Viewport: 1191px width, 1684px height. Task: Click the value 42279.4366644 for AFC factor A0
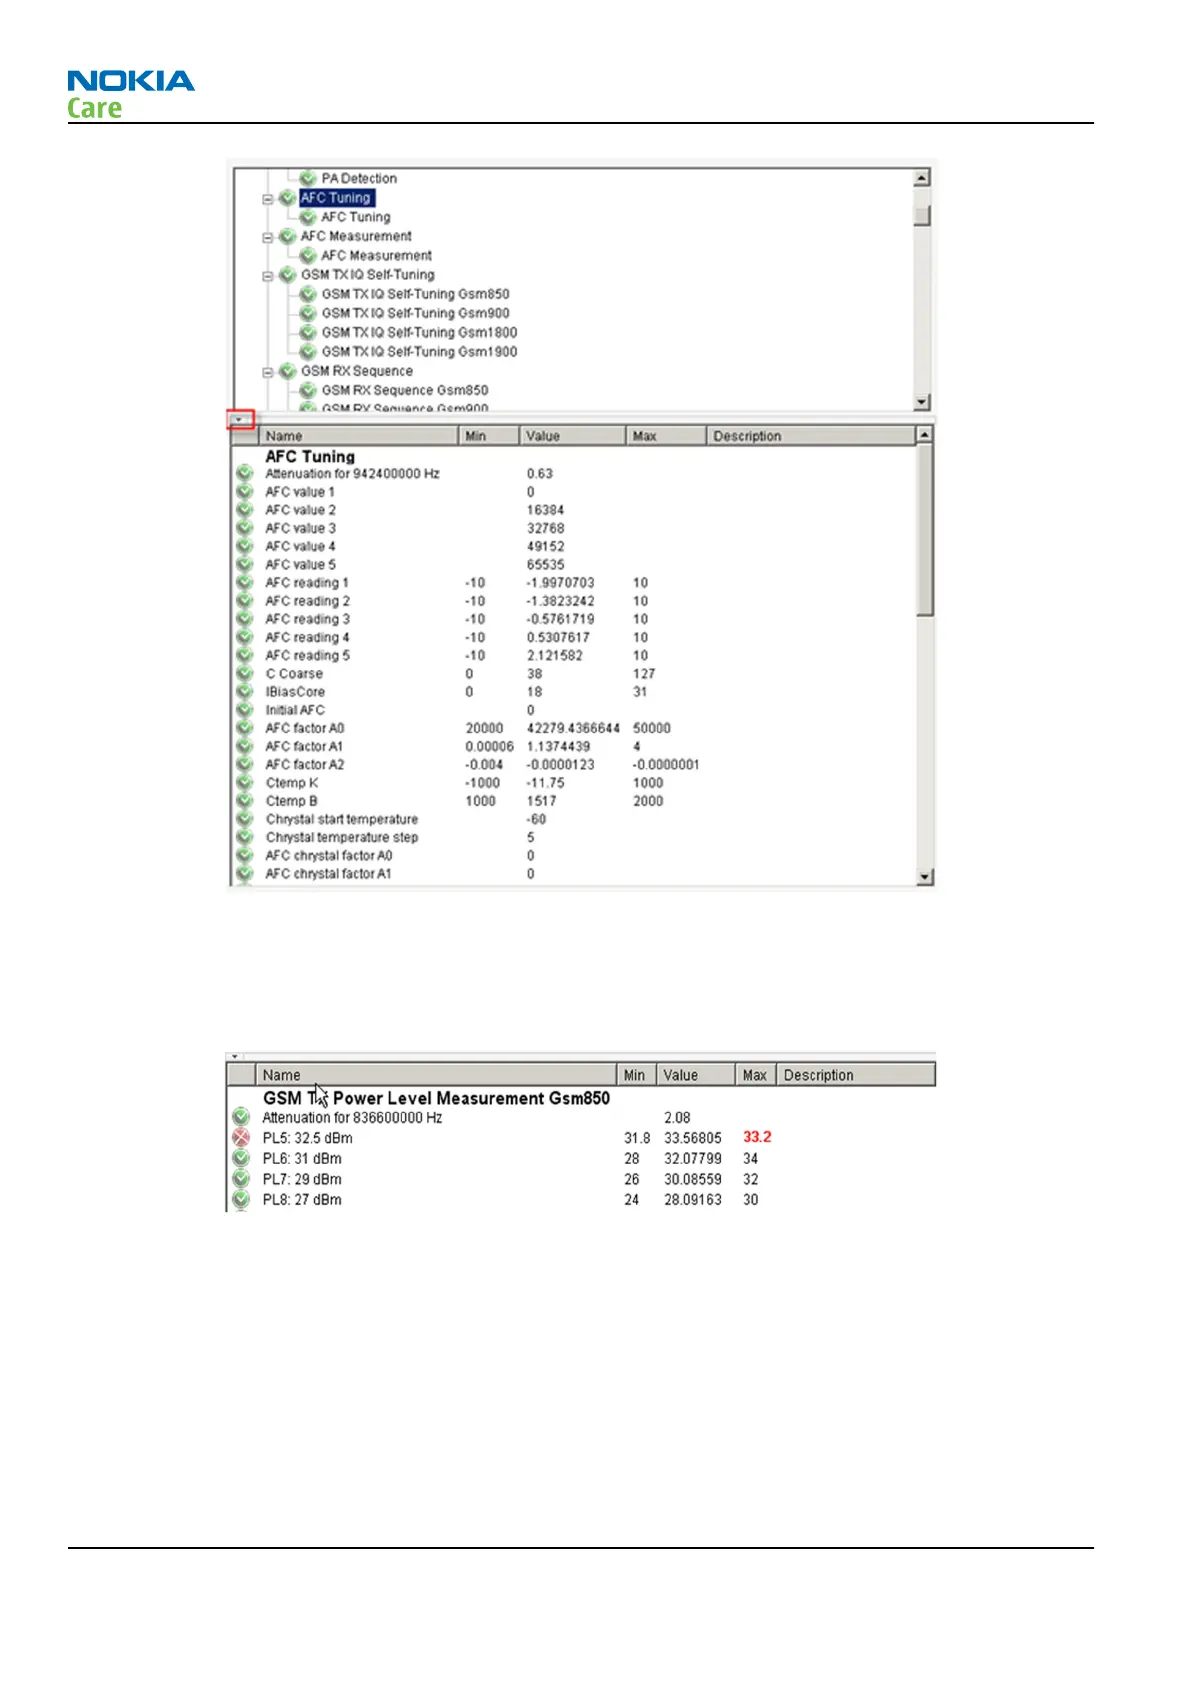coord(573,728)
